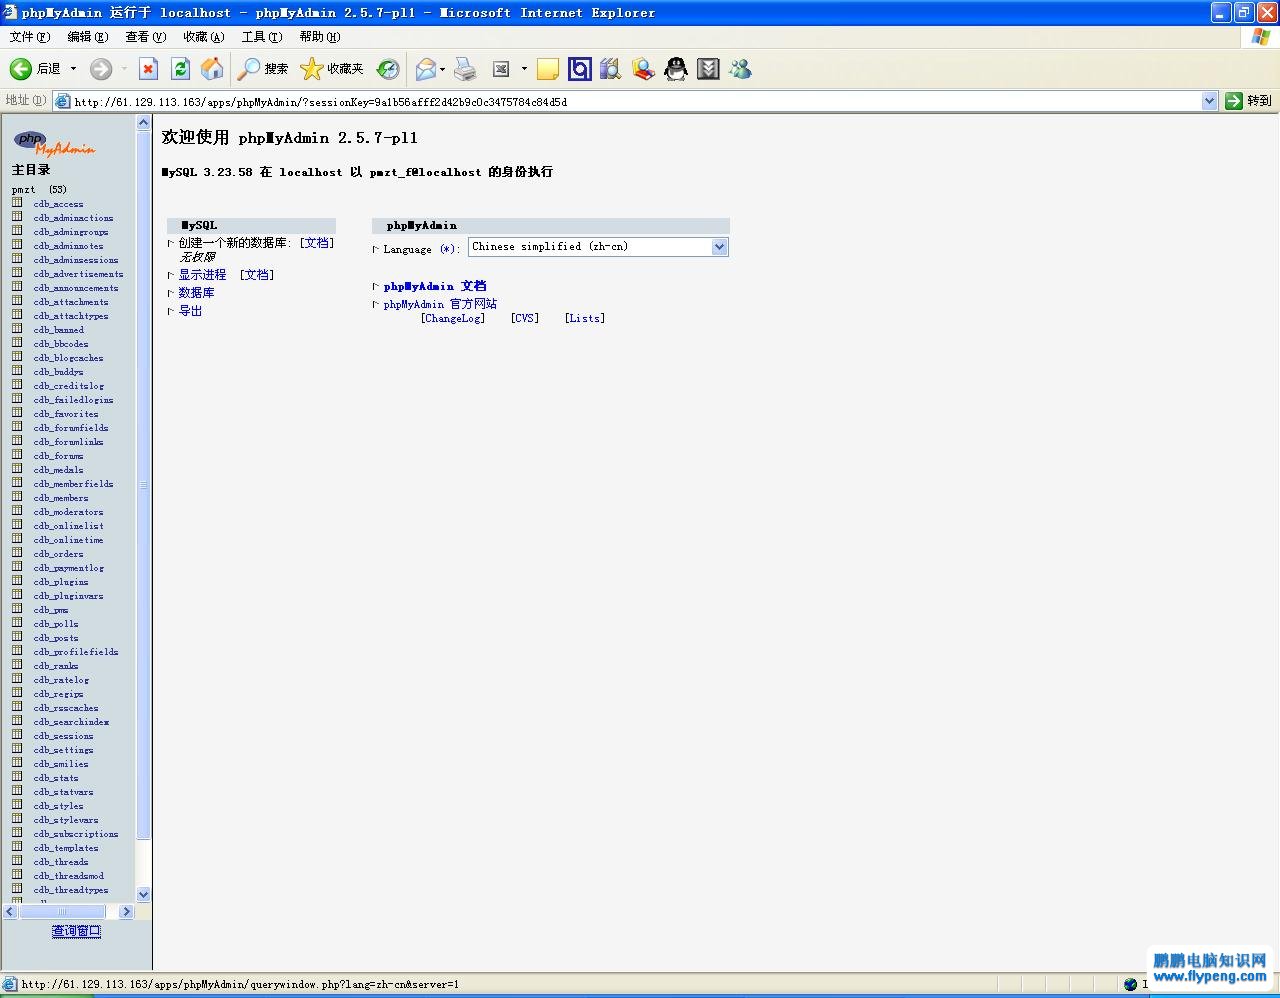Click the 转到 Go button
Image resolution: width=1280 pixels, height=998 pixels.
(x=1249, y=101)
